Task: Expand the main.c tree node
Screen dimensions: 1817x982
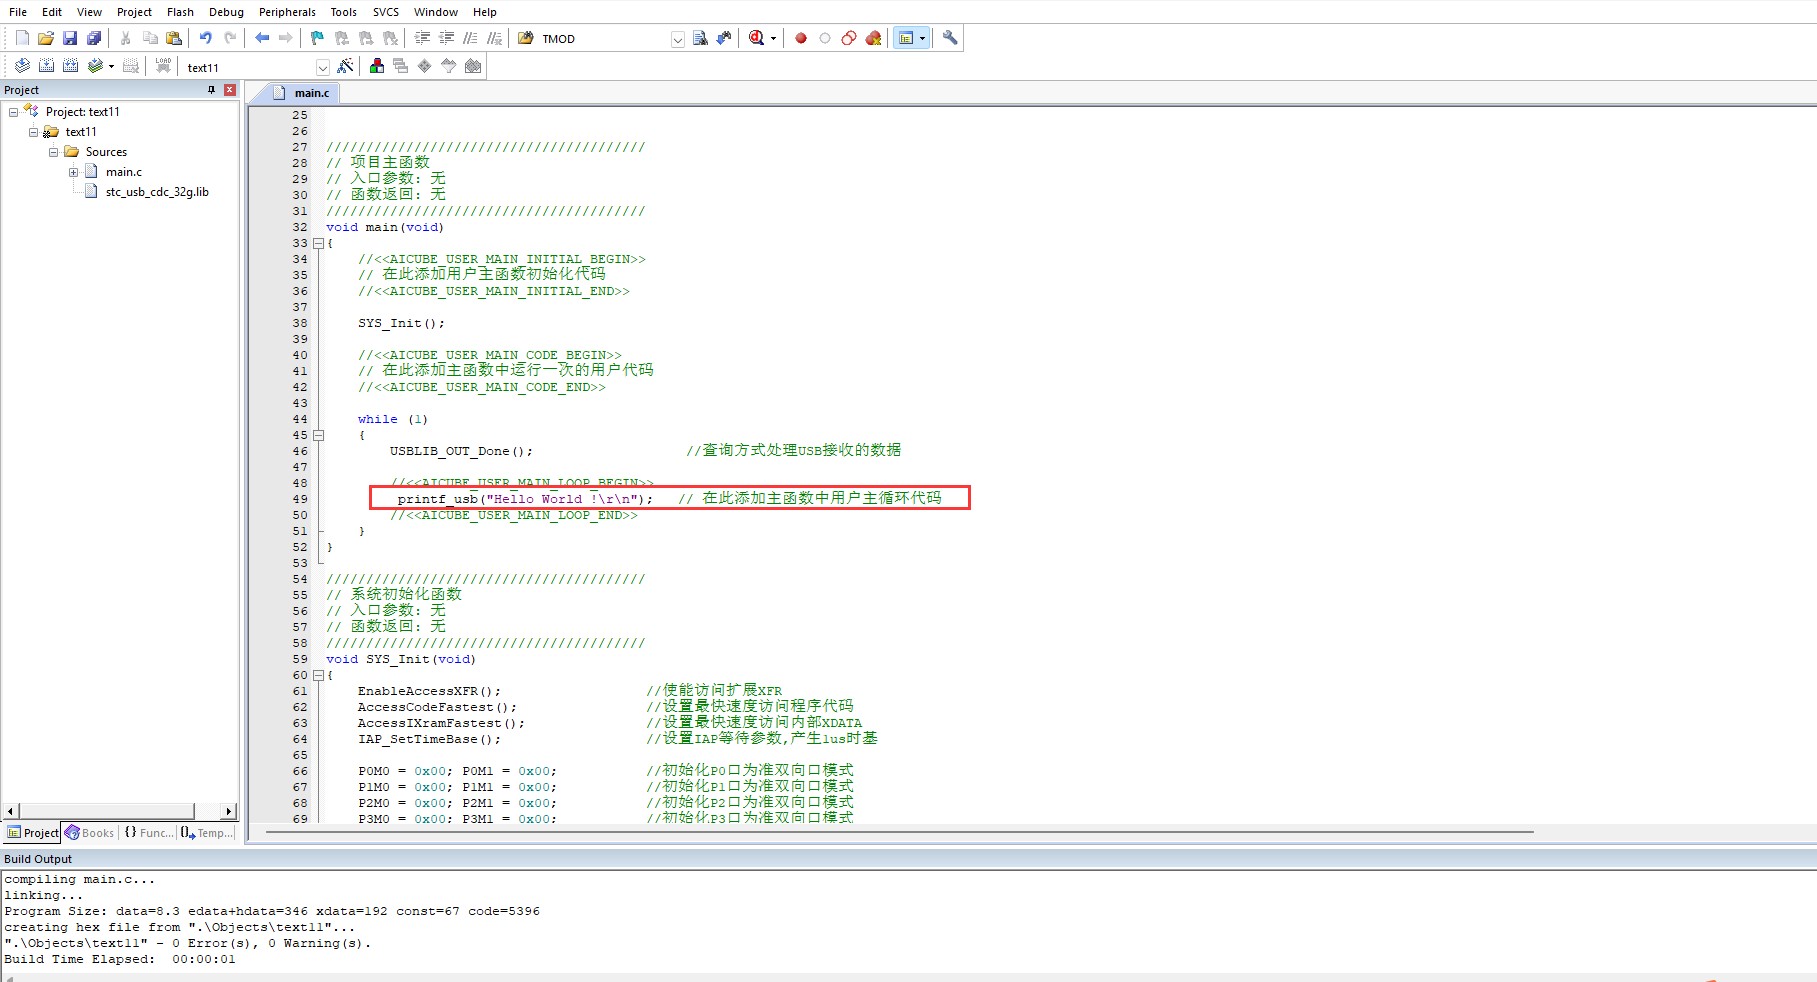Action: click(x=73, y=172)
